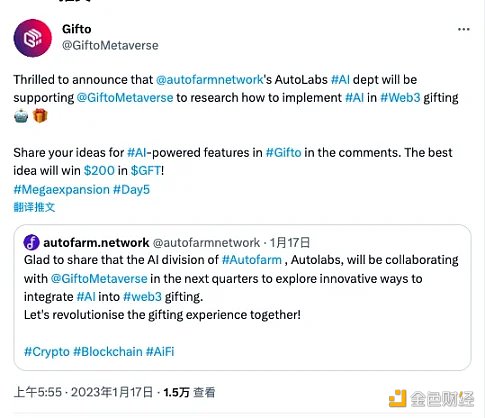Open the #Gifto hashtag
Viewport: 485px width, 418px height.
[284, 153]
